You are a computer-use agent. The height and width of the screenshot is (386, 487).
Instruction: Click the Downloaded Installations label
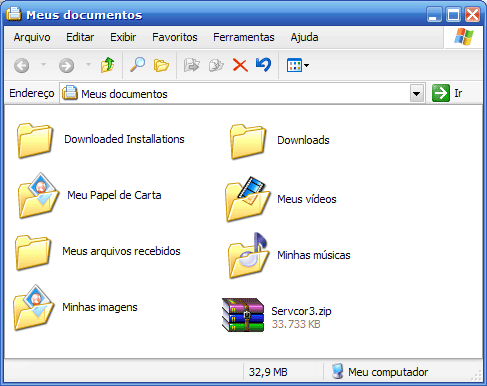tap(124, 139)
